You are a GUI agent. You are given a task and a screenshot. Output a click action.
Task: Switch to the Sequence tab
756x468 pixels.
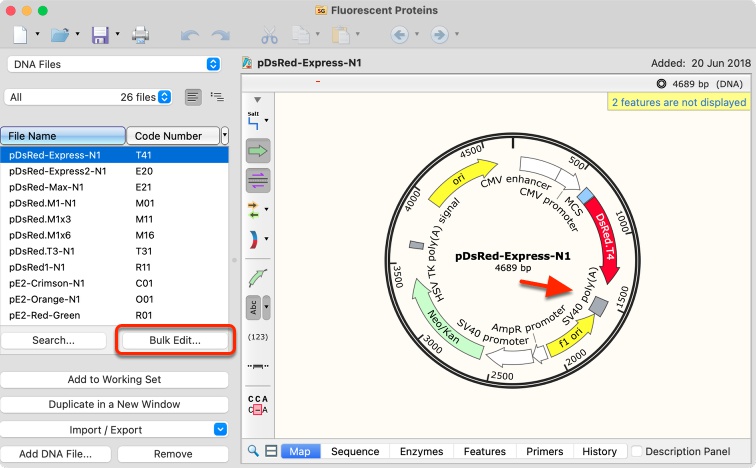[x=355, y=451]
